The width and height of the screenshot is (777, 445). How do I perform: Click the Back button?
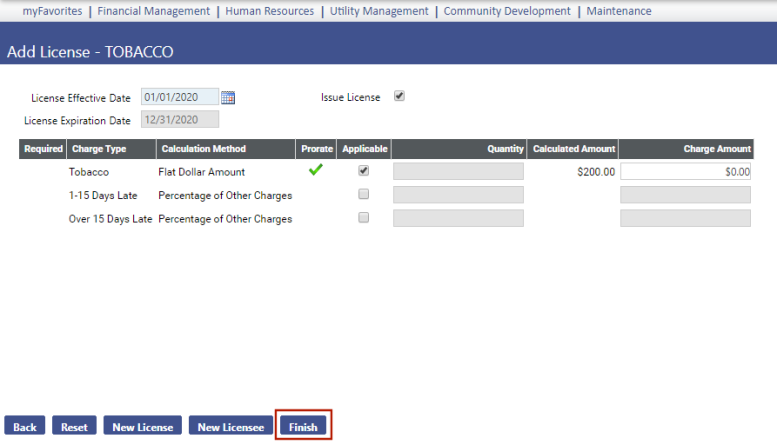(25, 427)
